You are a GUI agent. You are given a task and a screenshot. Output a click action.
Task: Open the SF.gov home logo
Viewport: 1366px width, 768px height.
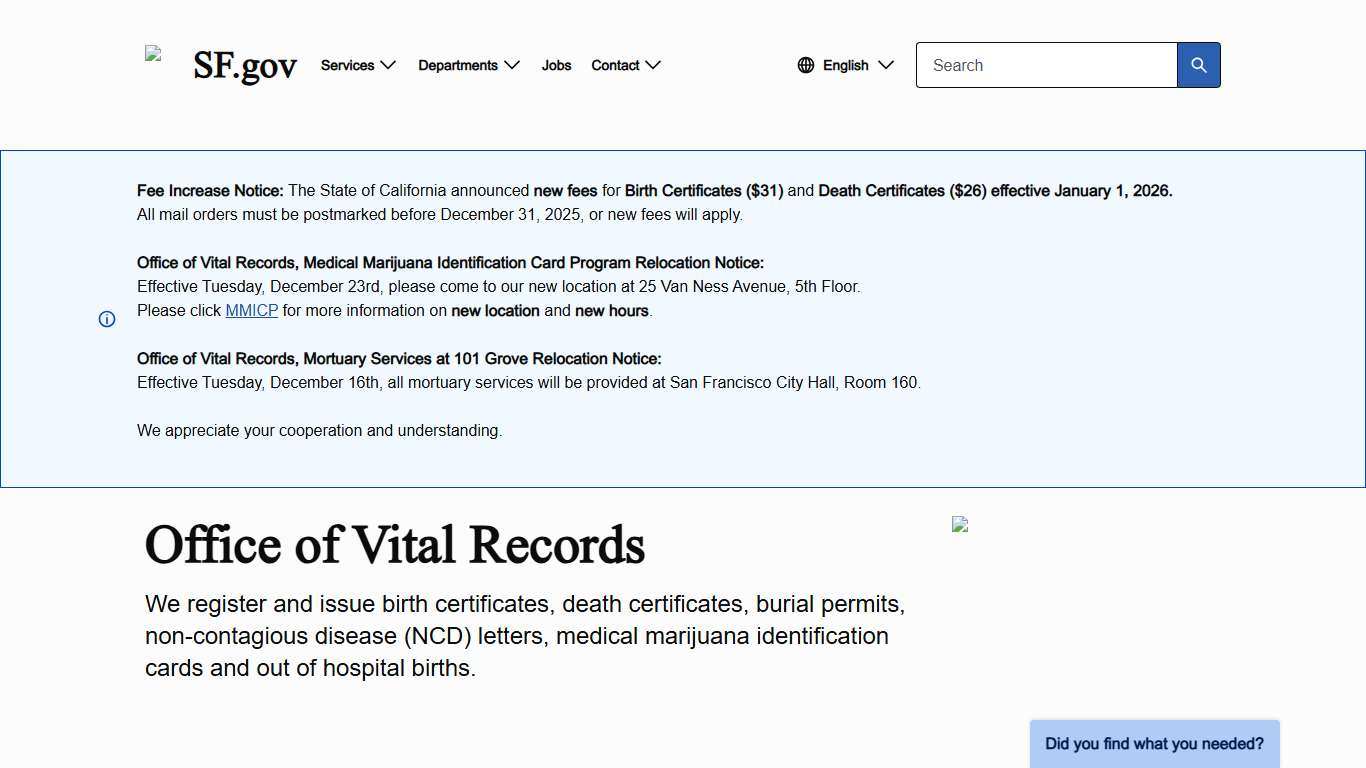tap(244, 65)
